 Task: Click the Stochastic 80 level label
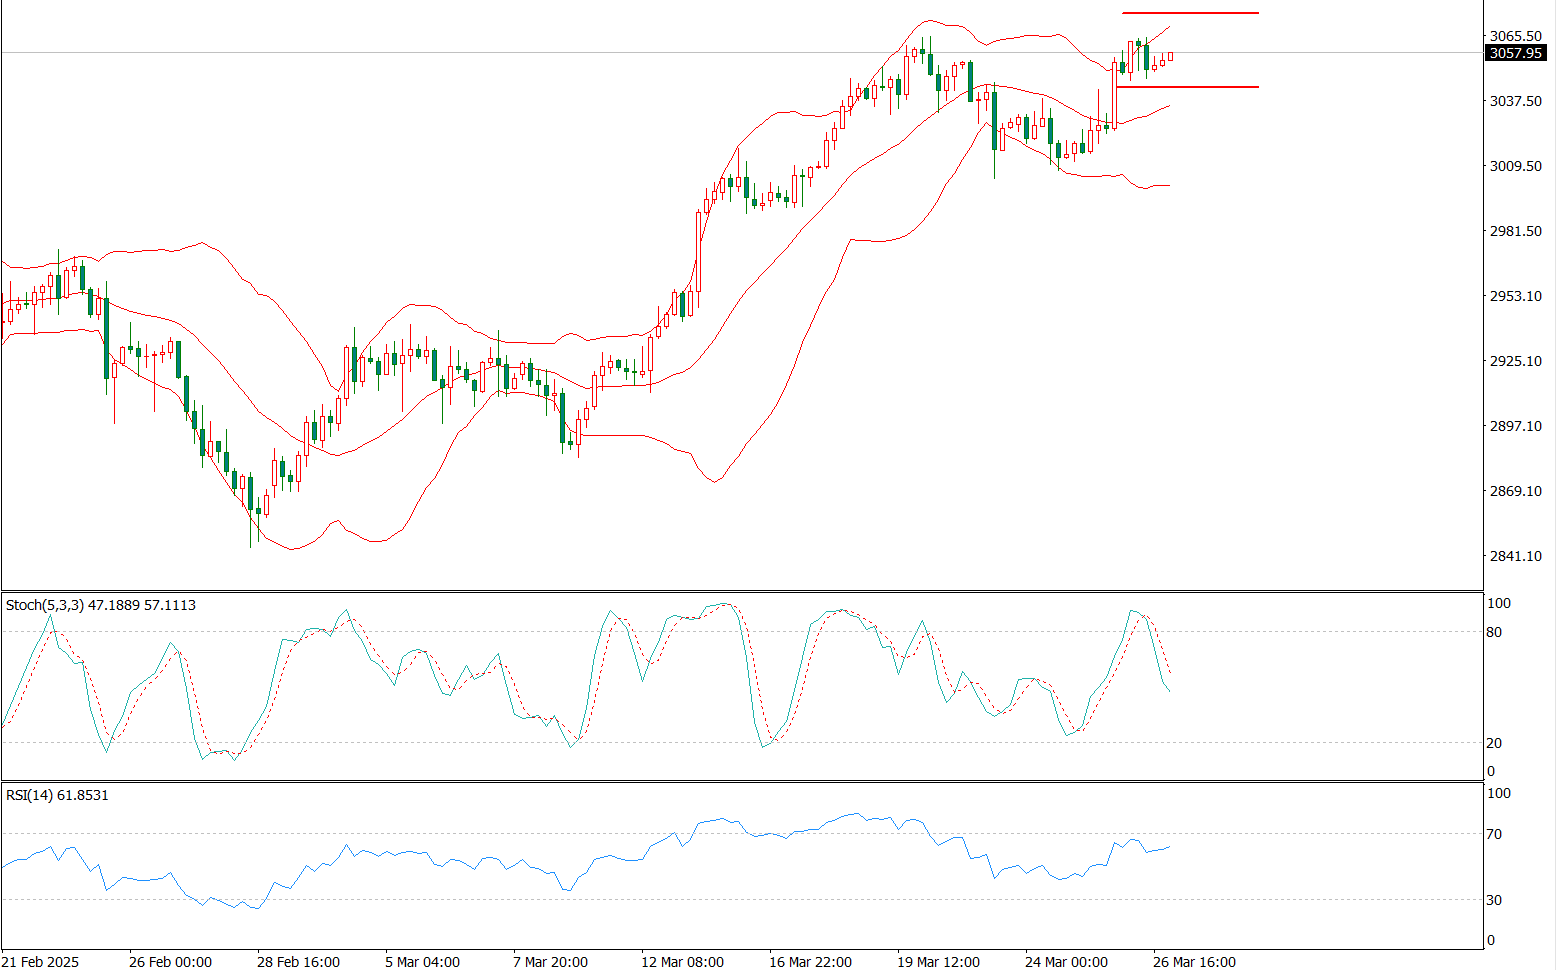1494,632
